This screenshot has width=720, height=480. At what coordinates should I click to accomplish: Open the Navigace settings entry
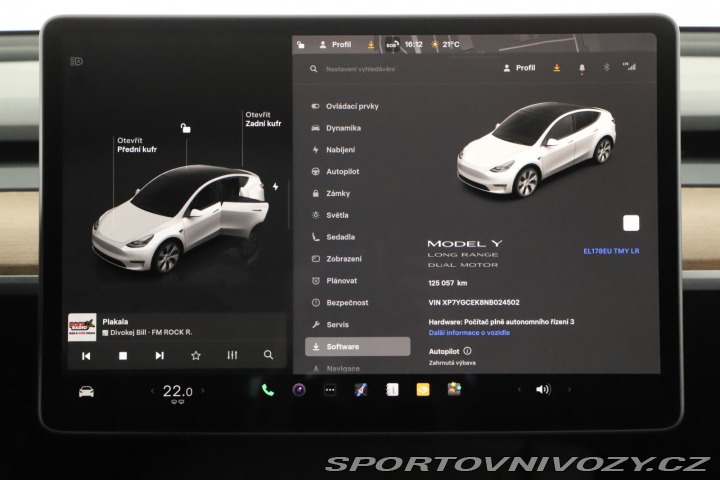coord(336,368)
